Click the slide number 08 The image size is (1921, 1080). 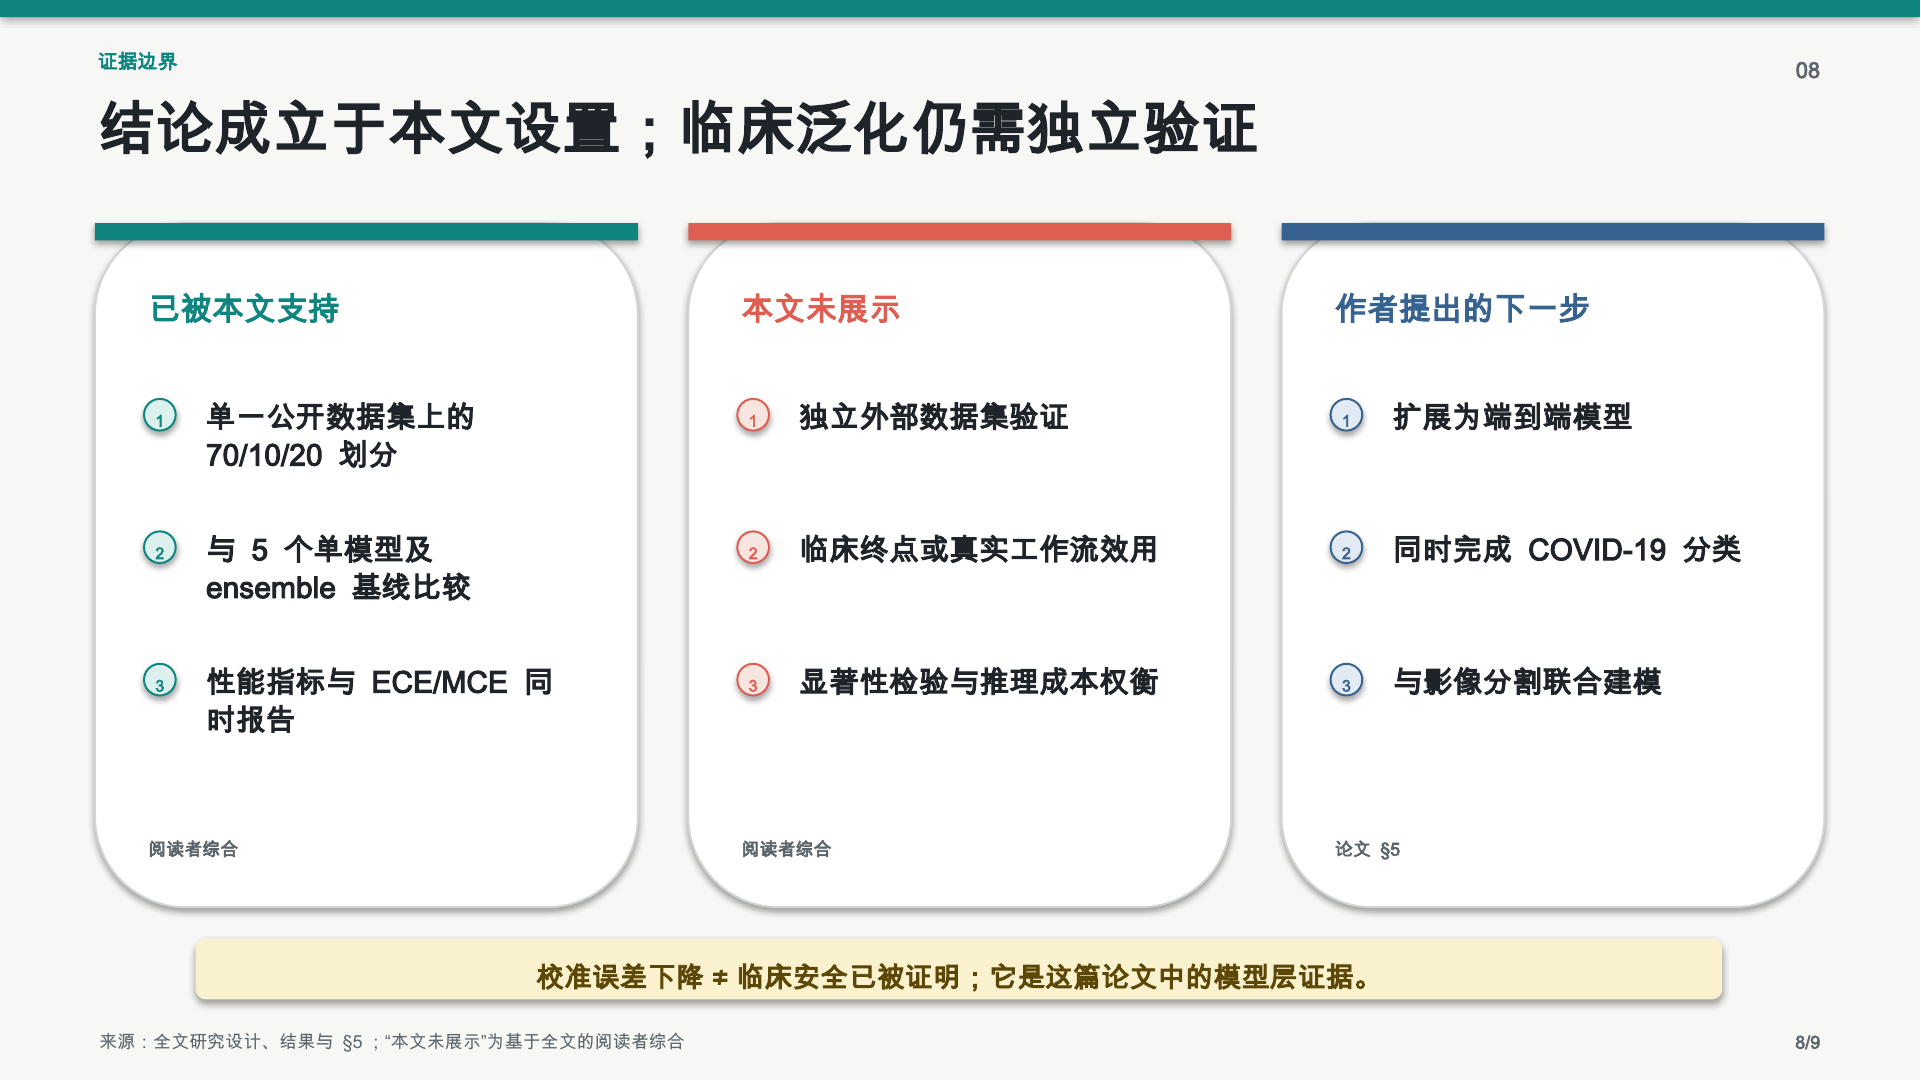[x=1807, y=70]
